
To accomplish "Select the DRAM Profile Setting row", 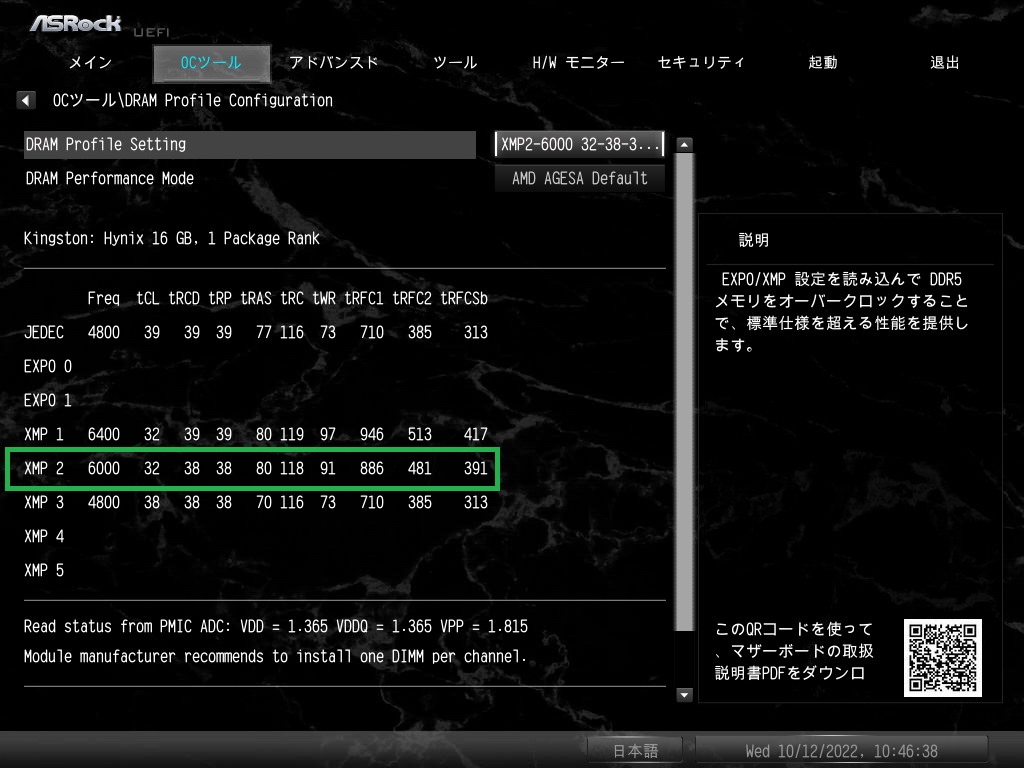I will point(249,144).
